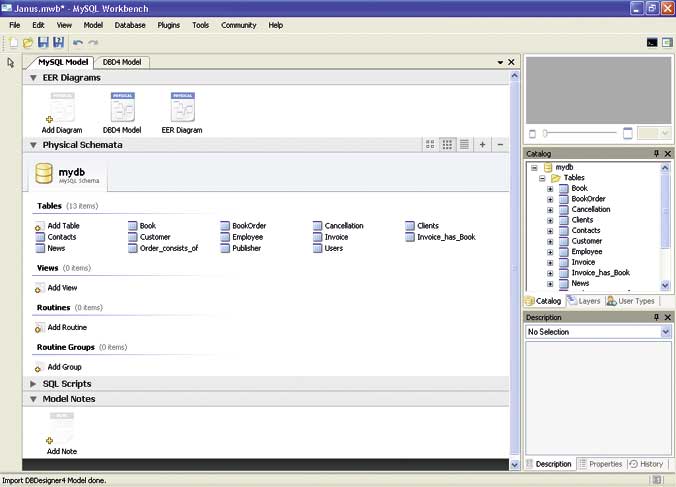This screenshot has width=676, height=487.
Task: Click zoom out page icon in navigator
Action: pyautogui.click(x=532, y=134)
